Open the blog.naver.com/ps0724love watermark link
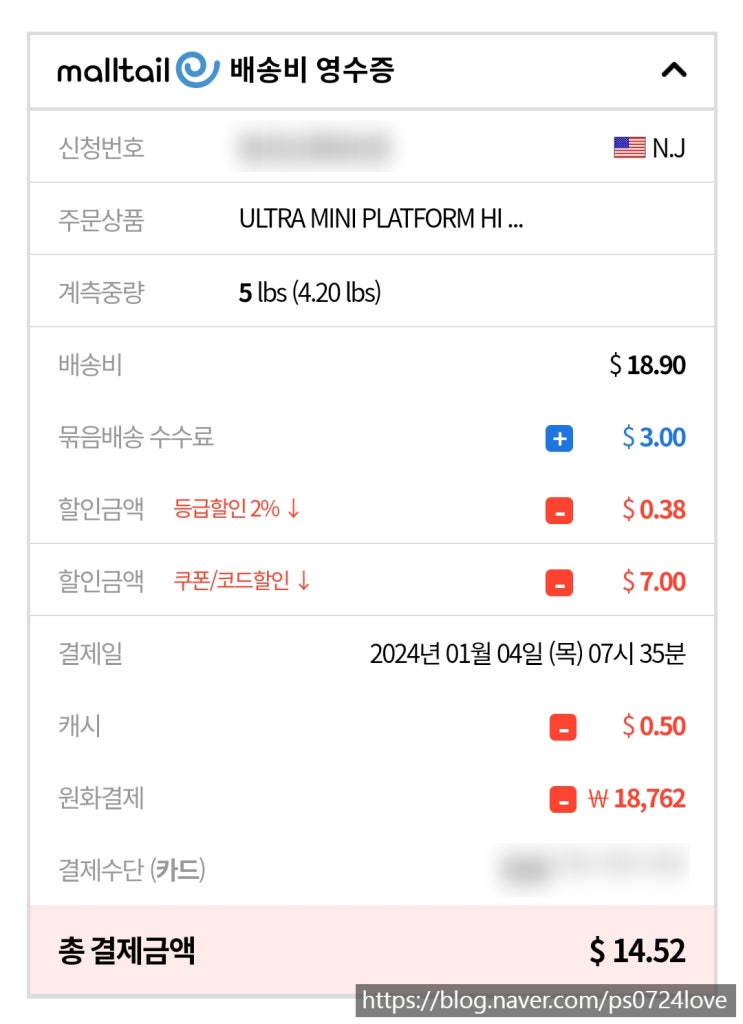 547,1001
